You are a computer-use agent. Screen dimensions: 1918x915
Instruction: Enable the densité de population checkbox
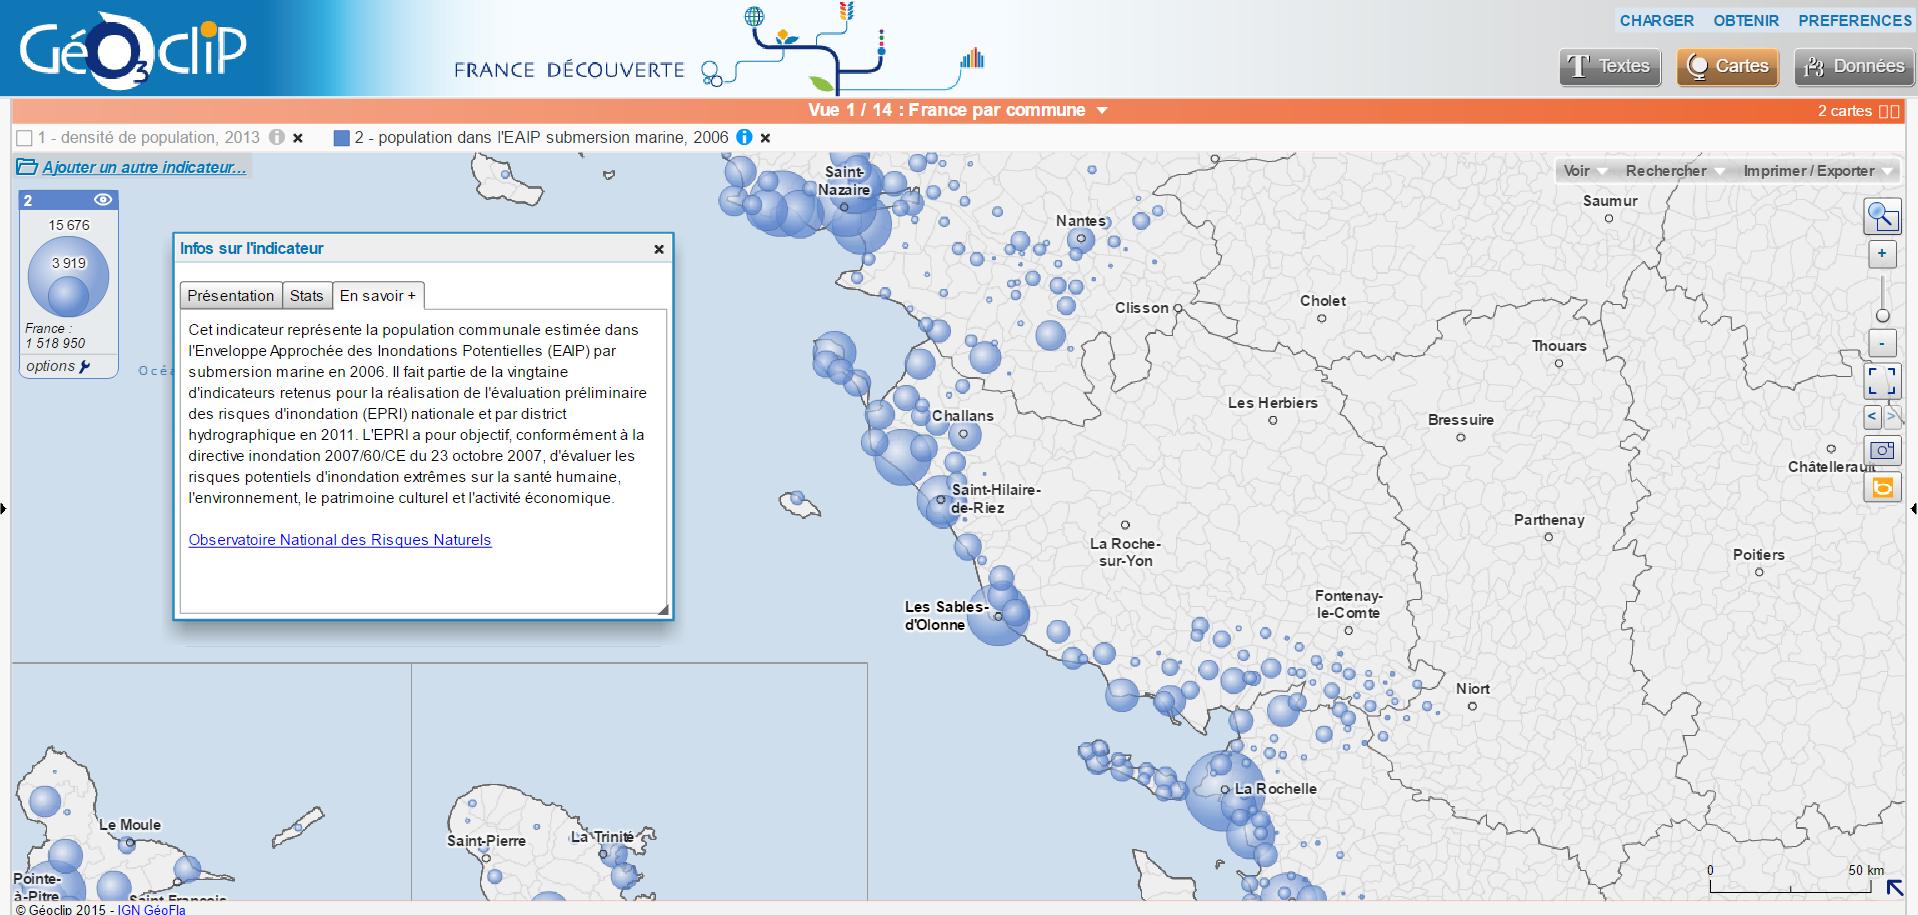tap(25, 138)
